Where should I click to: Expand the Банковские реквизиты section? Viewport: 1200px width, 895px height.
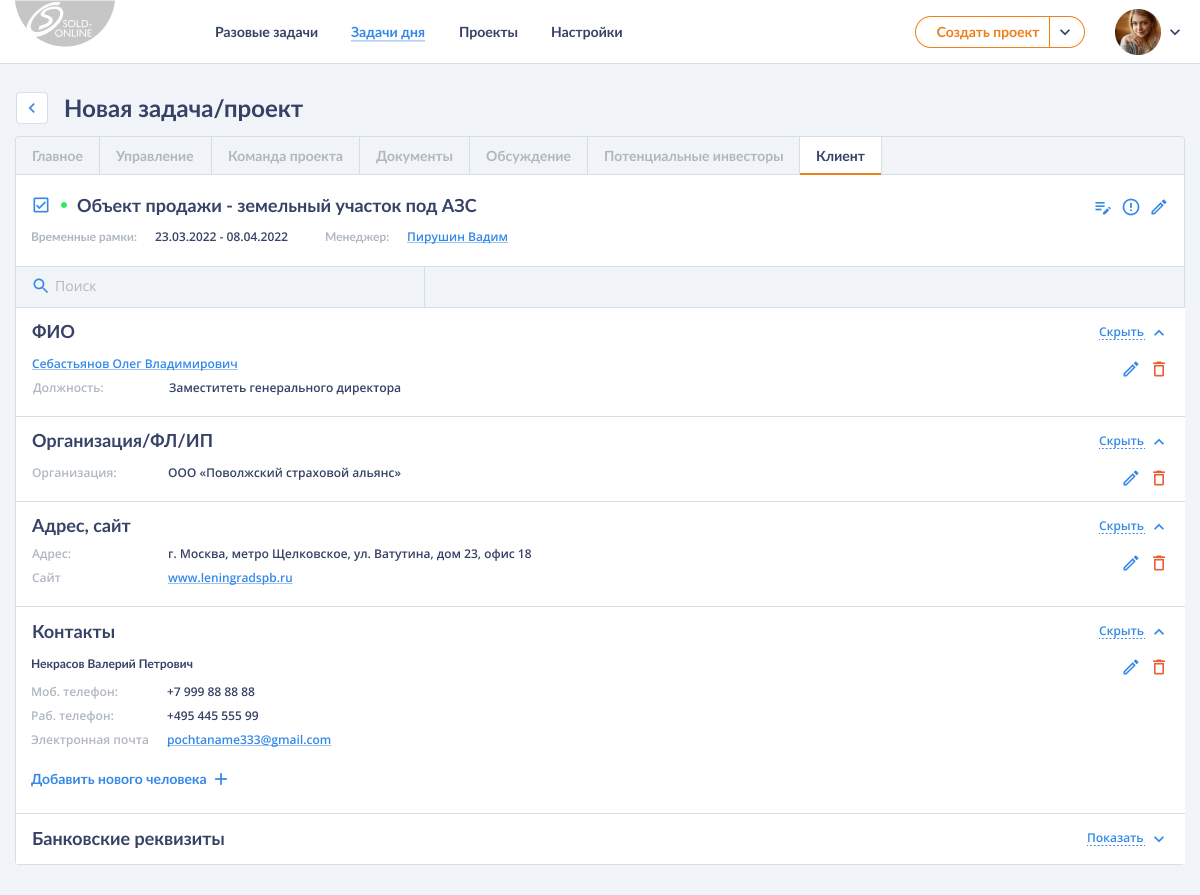pos(1126,839)
